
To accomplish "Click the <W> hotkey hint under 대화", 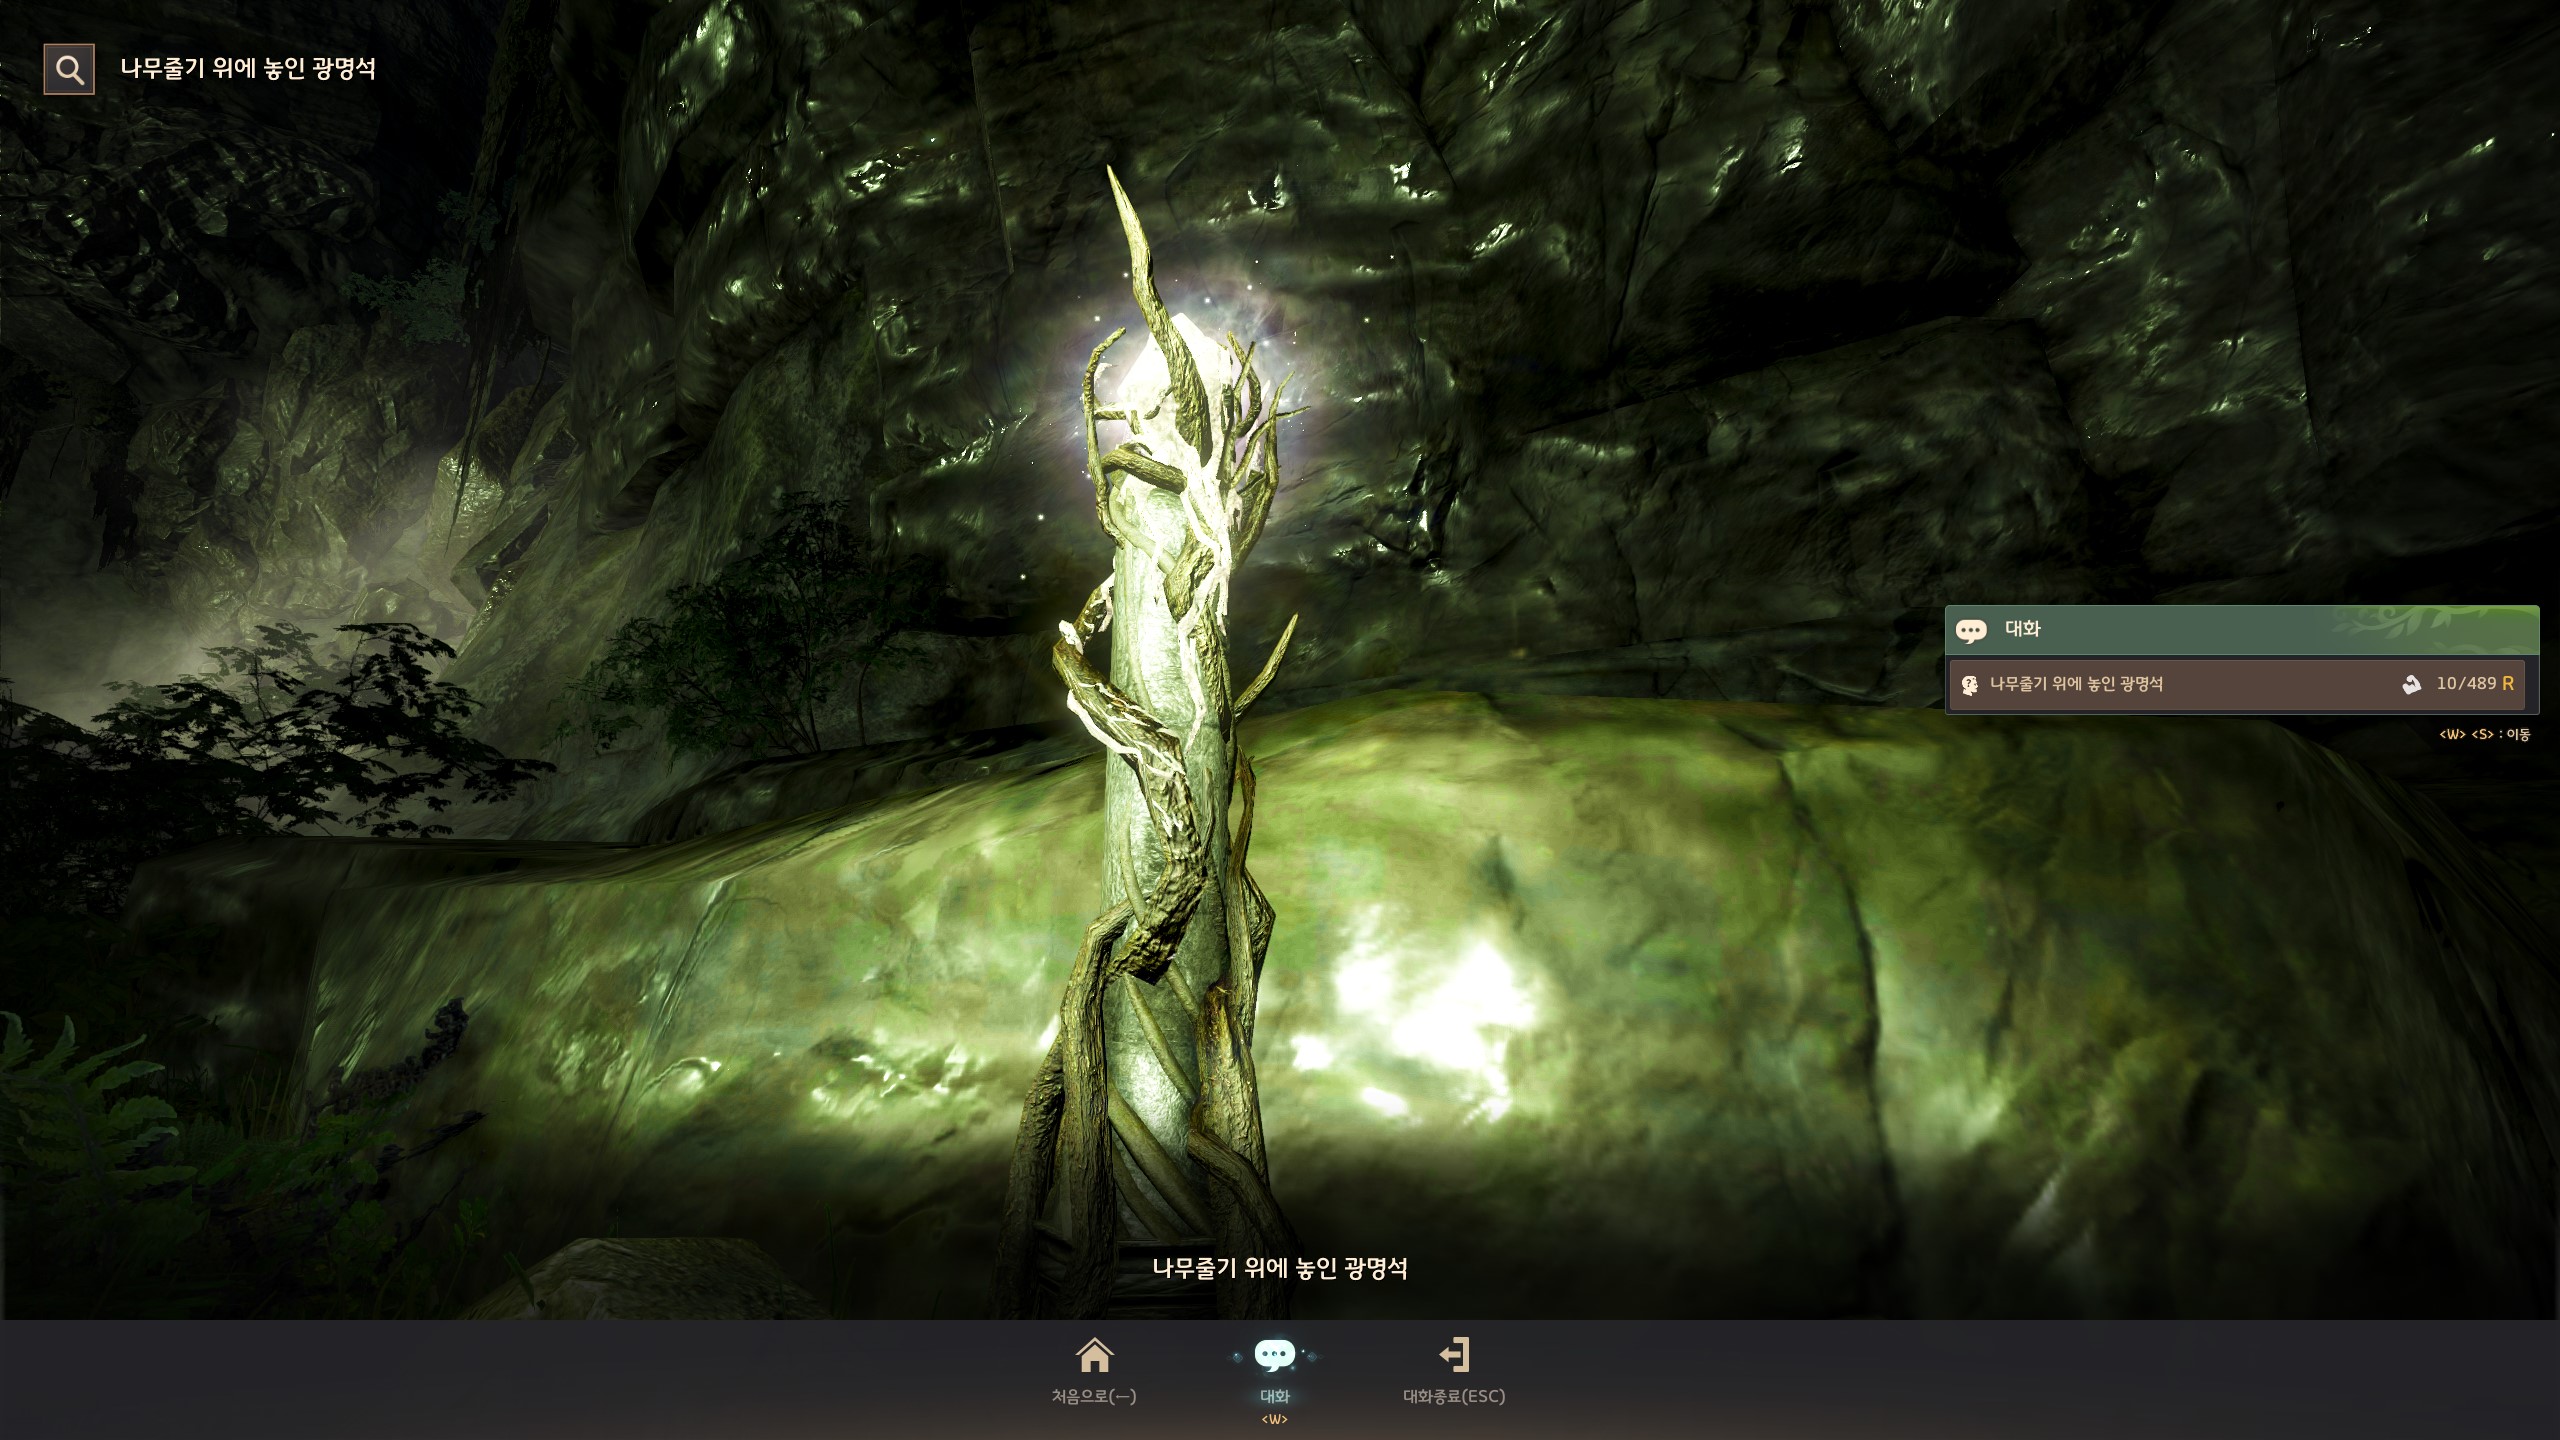I will tap(1274, 1420).
